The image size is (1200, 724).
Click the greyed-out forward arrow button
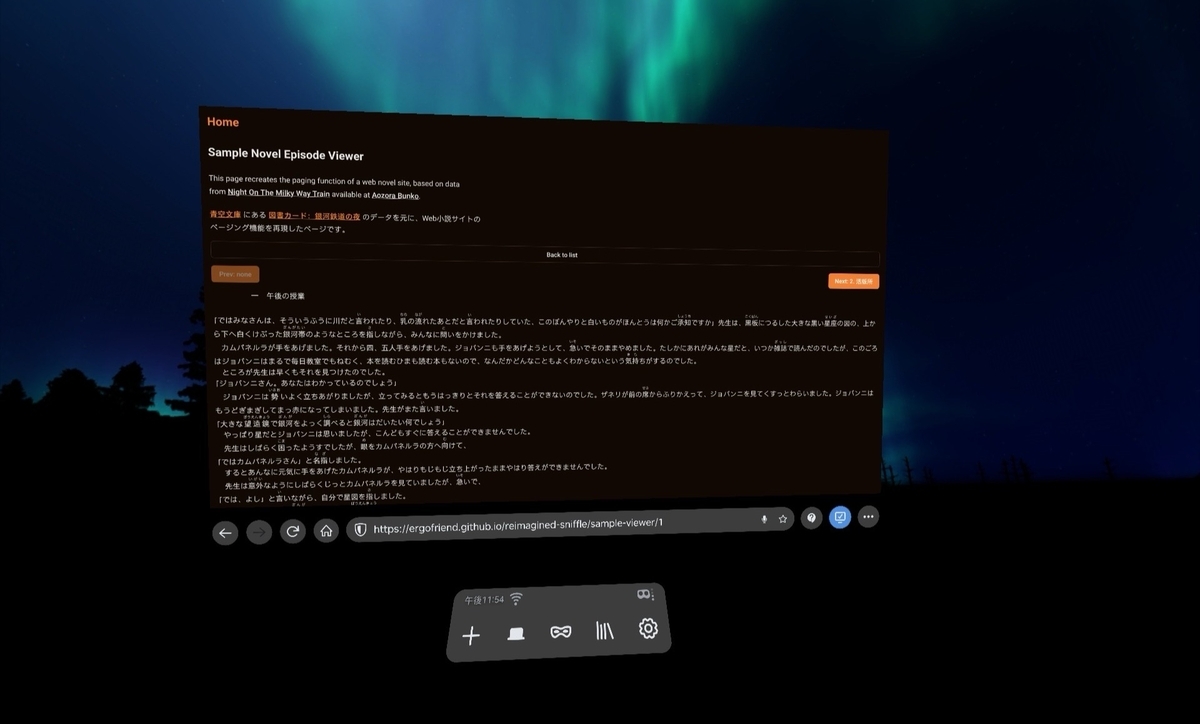(259, 533)
